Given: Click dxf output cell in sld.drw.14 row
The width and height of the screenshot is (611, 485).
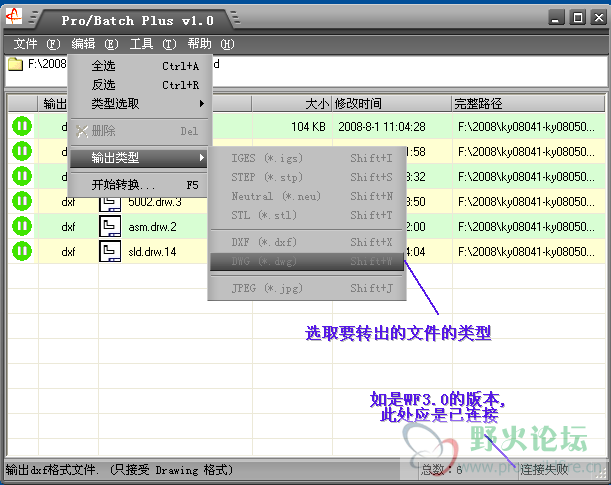Looking at the screenshot, I should pos(68,252).
